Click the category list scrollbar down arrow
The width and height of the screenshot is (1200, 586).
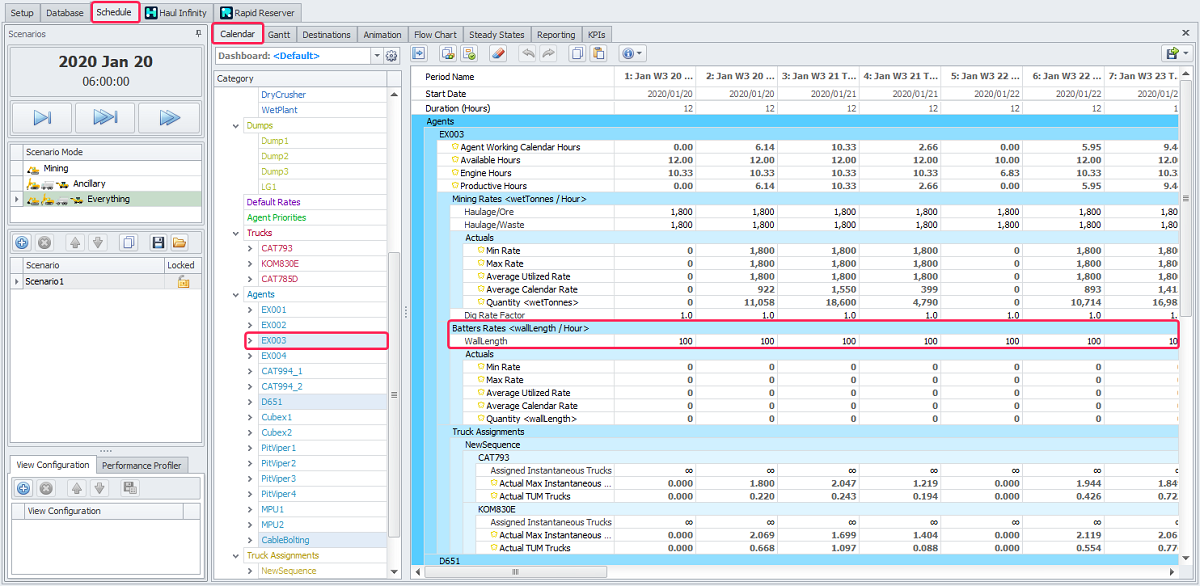coord(394,573)
